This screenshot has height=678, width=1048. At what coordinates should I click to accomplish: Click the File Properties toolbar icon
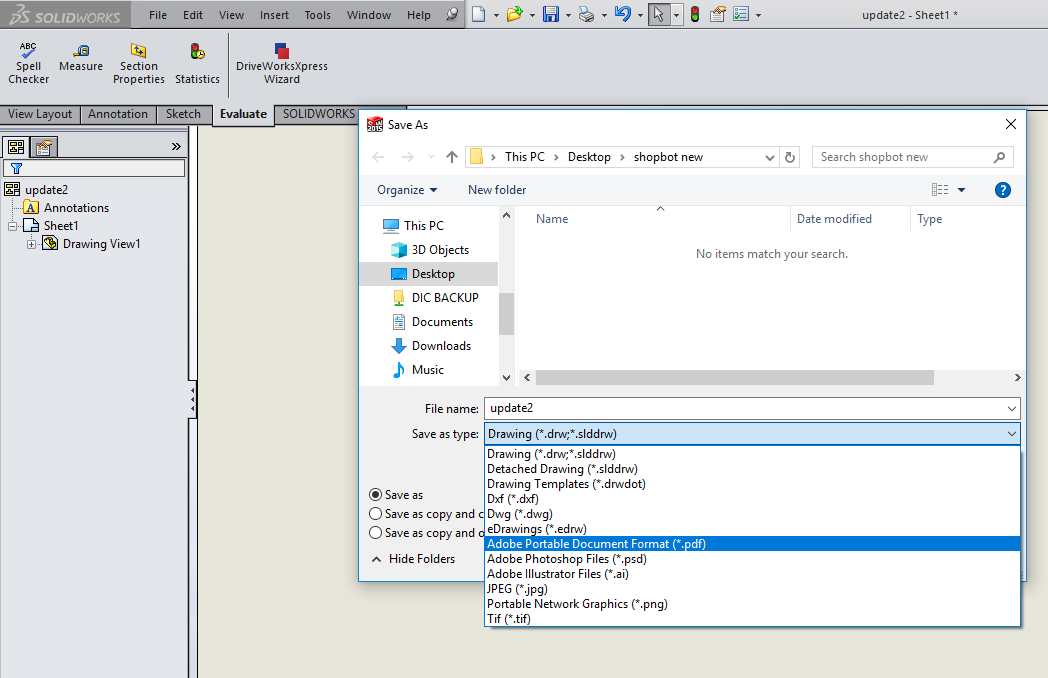tap(718, 14)
